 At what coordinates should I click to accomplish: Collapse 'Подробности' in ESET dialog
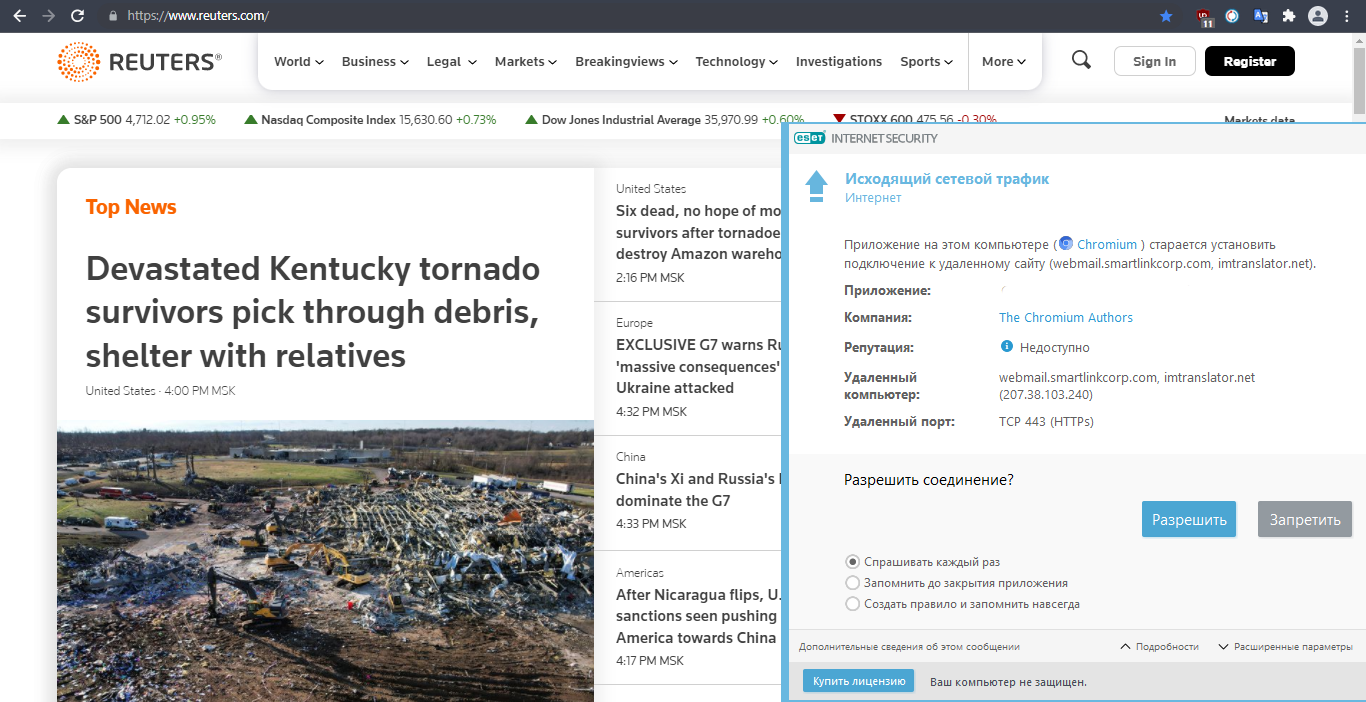coord(1159,647)
